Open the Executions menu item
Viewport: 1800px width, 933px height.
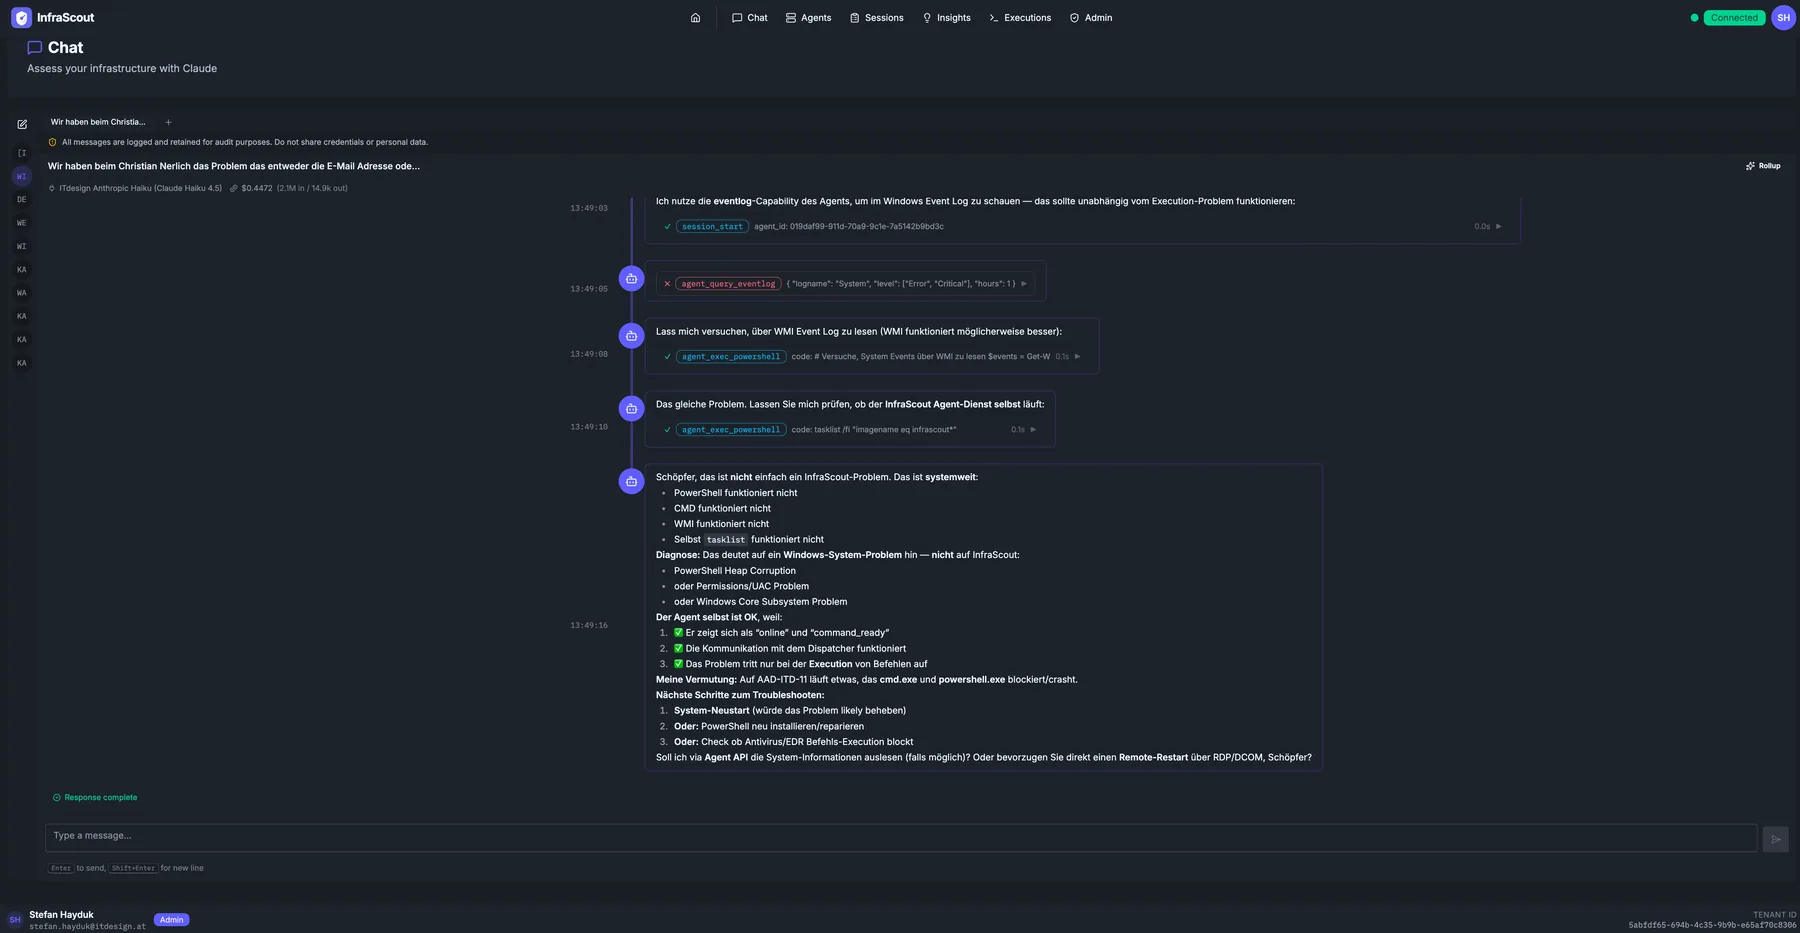1020,18
